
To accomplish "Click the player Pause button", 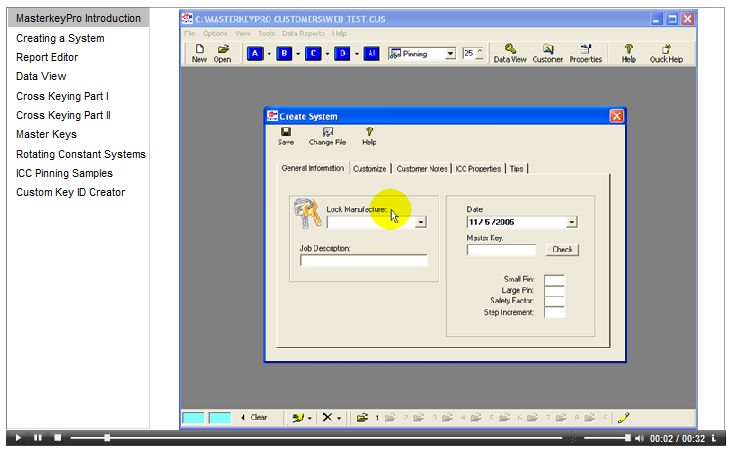I will pos(38,438).
